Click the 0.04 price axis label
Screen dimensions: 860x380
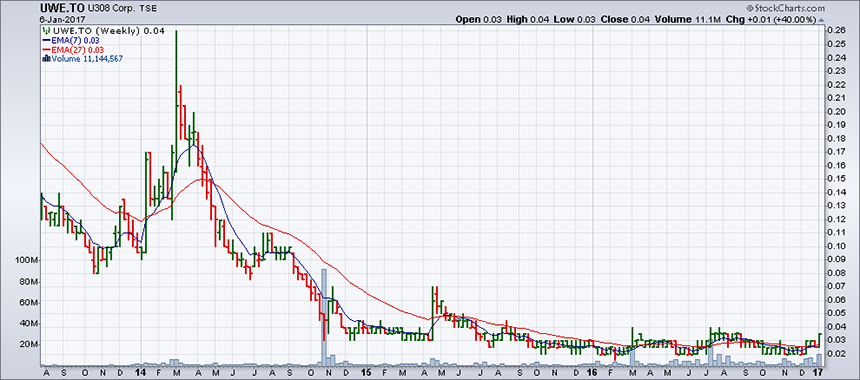836,327
